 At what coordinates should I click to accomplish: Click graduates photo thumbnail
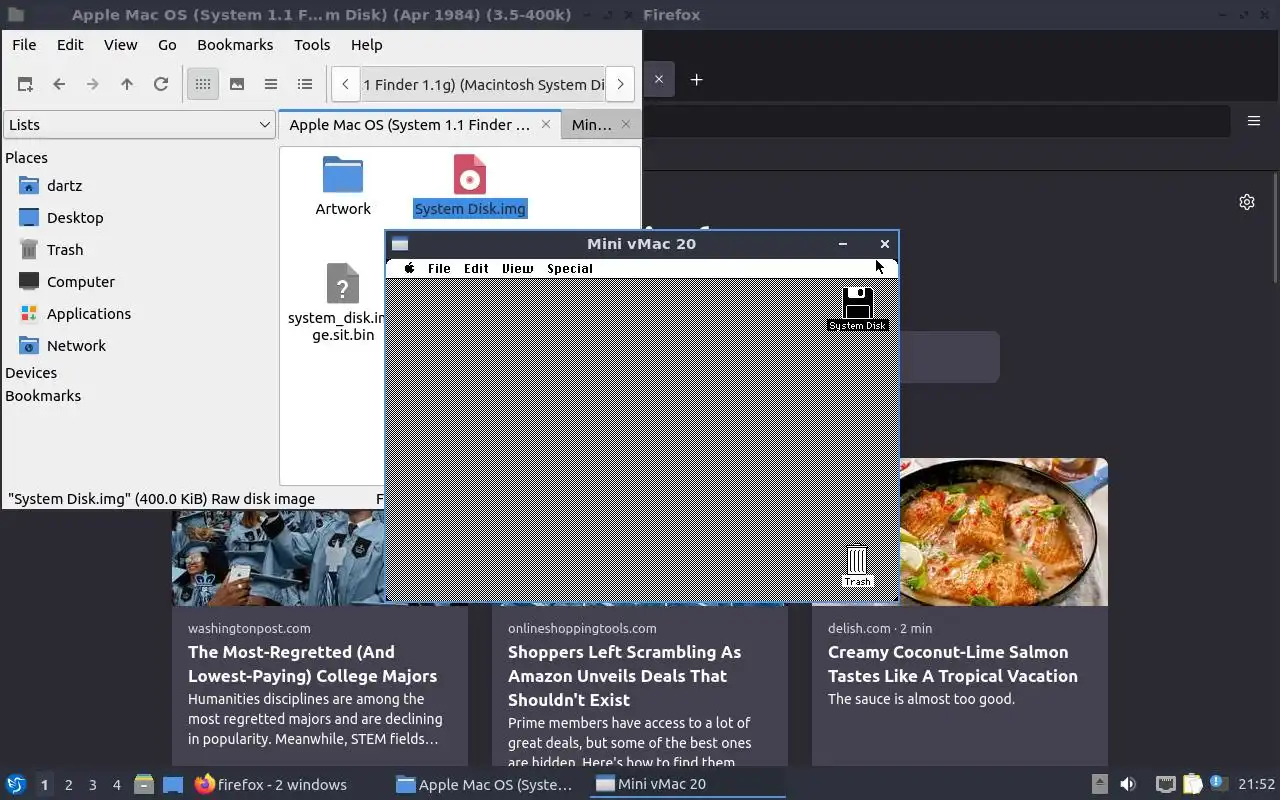pyautogui.click(x=278, y=558)
